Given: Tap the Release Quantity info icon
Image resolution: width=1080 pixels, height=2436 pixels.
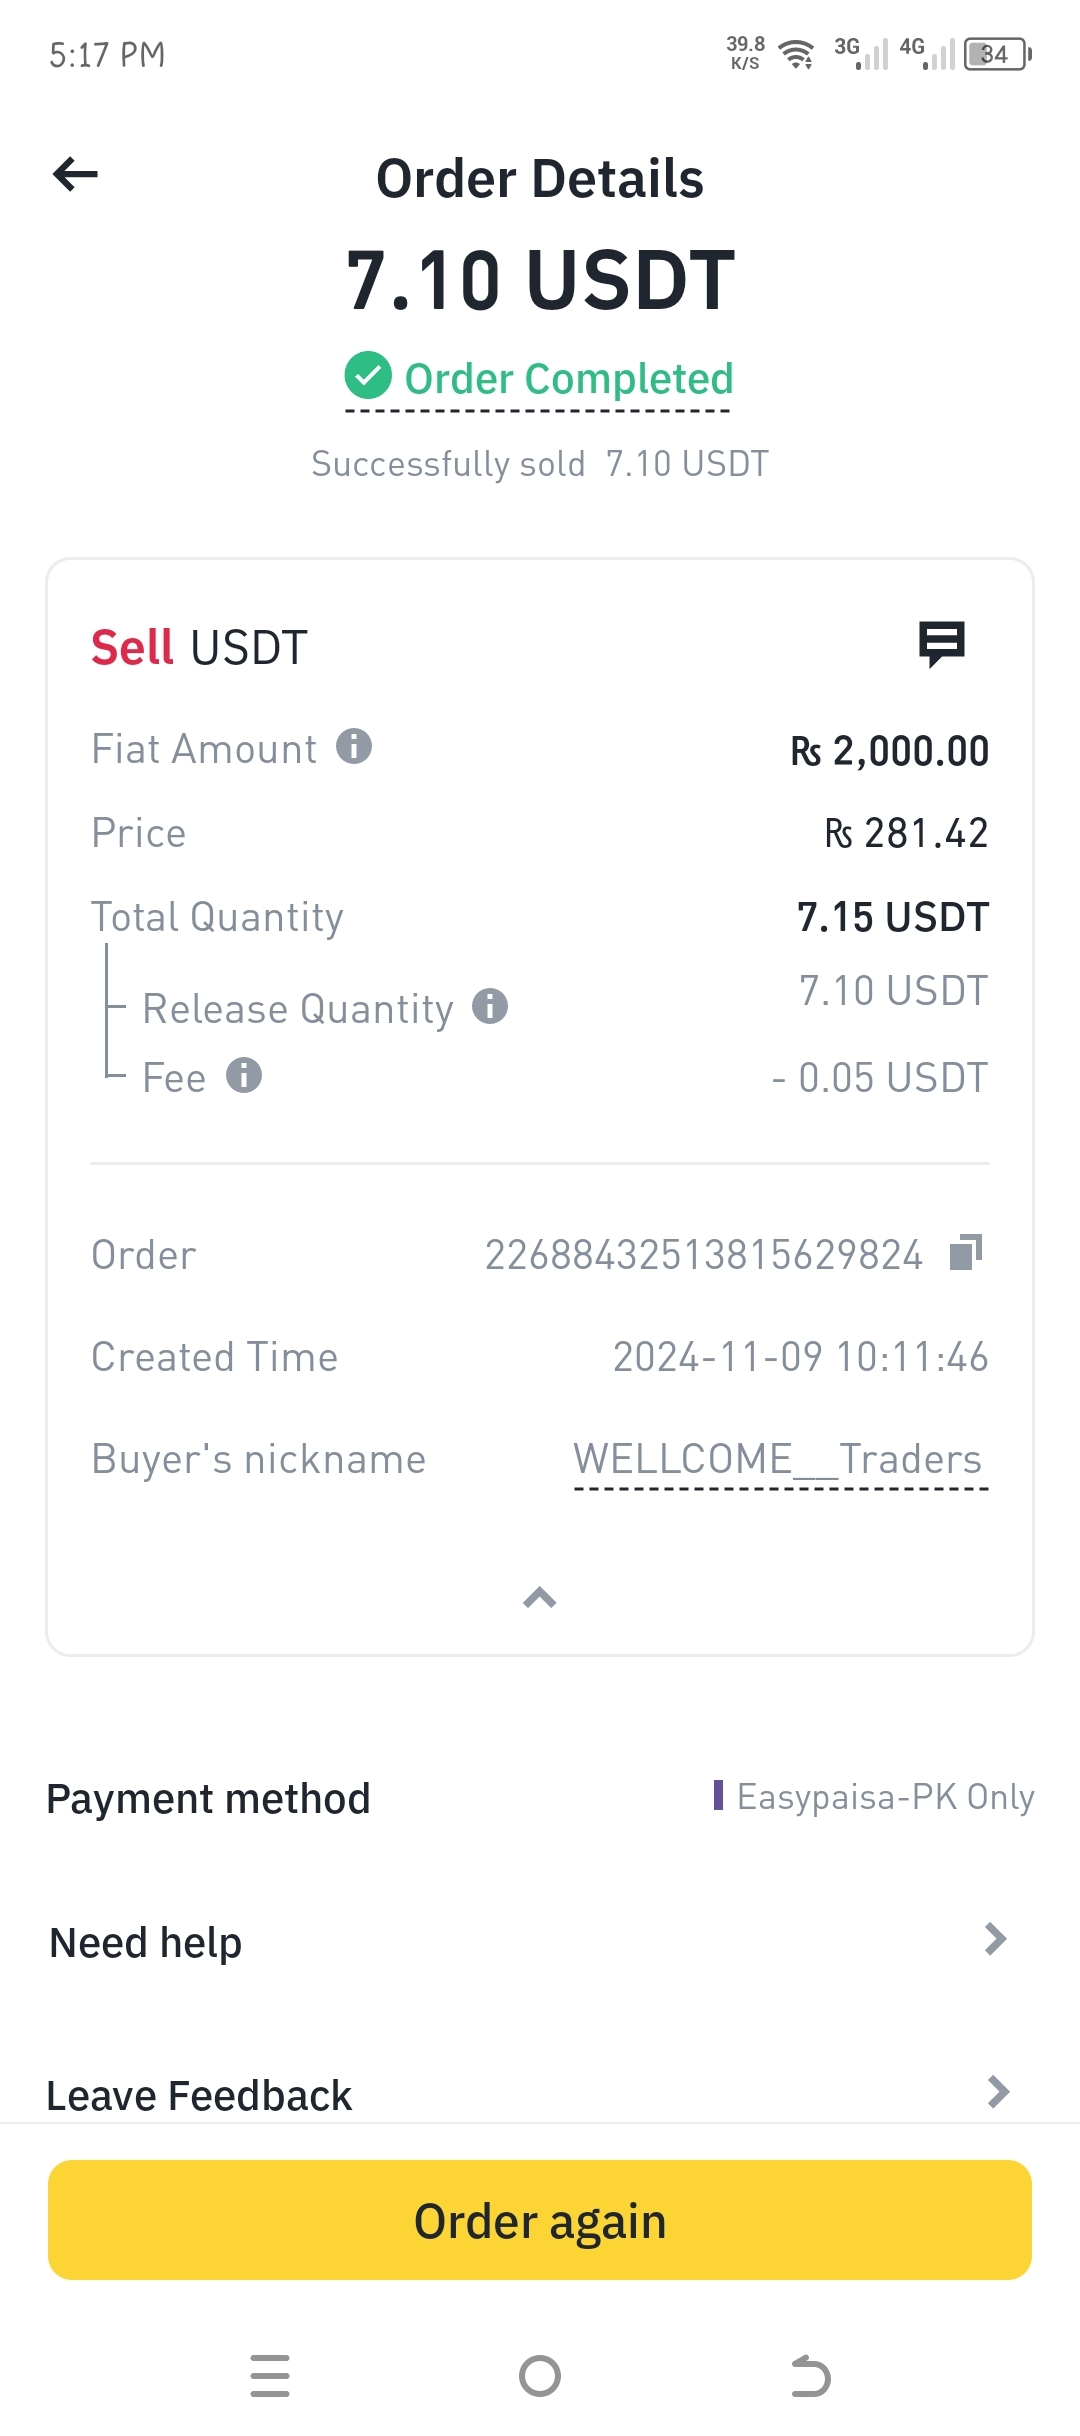Looking at the screenshot, I should 490,1006.
